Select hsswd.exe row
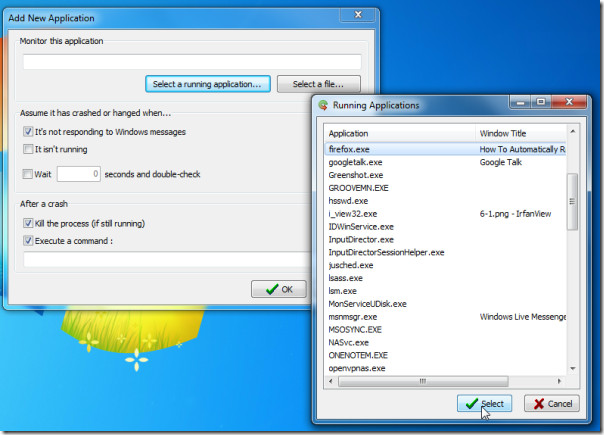Viewport: 604px width, 435px height. [x=445, y=201]
